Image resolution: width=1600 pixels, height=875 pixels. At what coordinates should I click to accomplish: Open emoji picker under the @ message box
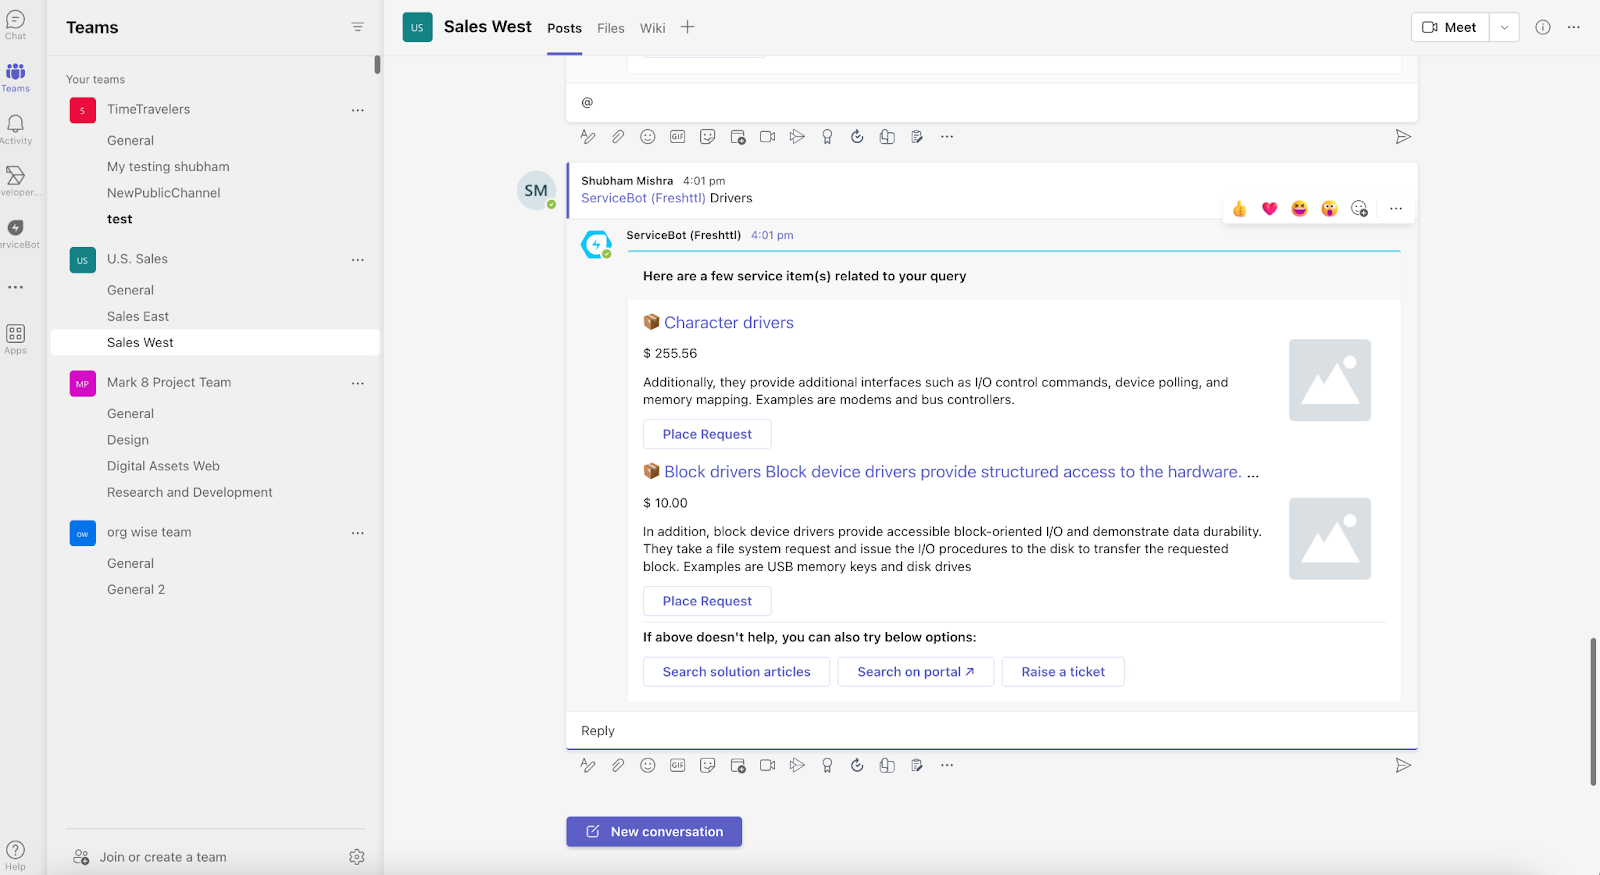[648, 137]
